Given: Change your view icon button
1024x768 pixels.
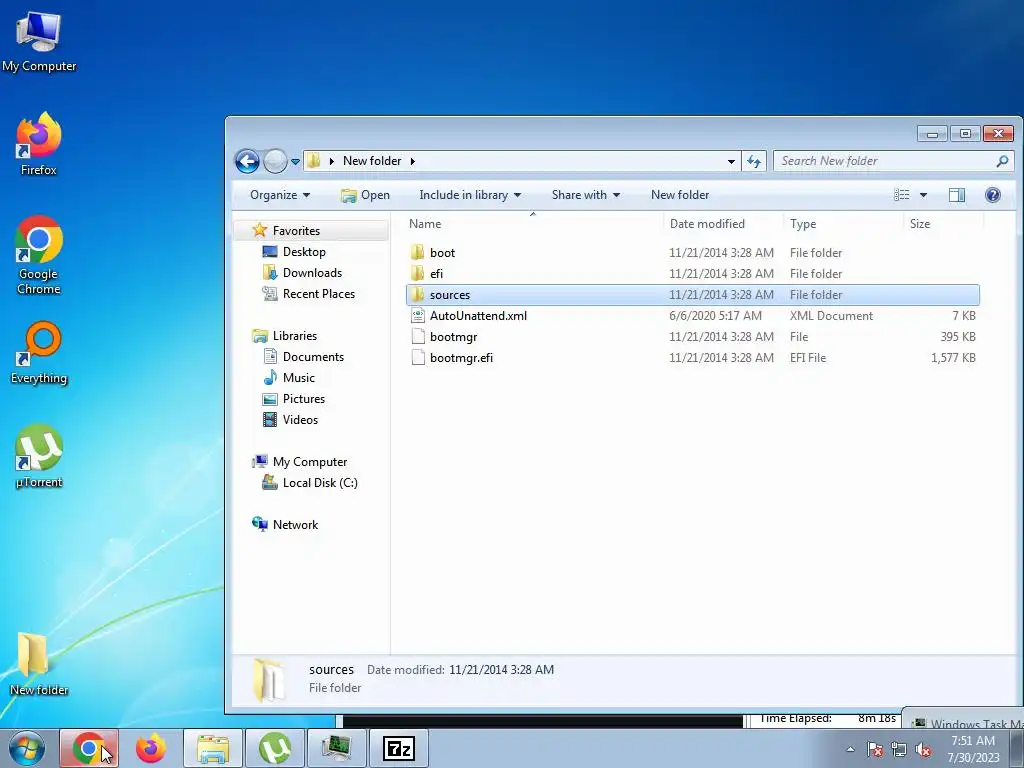Looking at the screenshot, I should pyautogui.click(x=902, y=195).
